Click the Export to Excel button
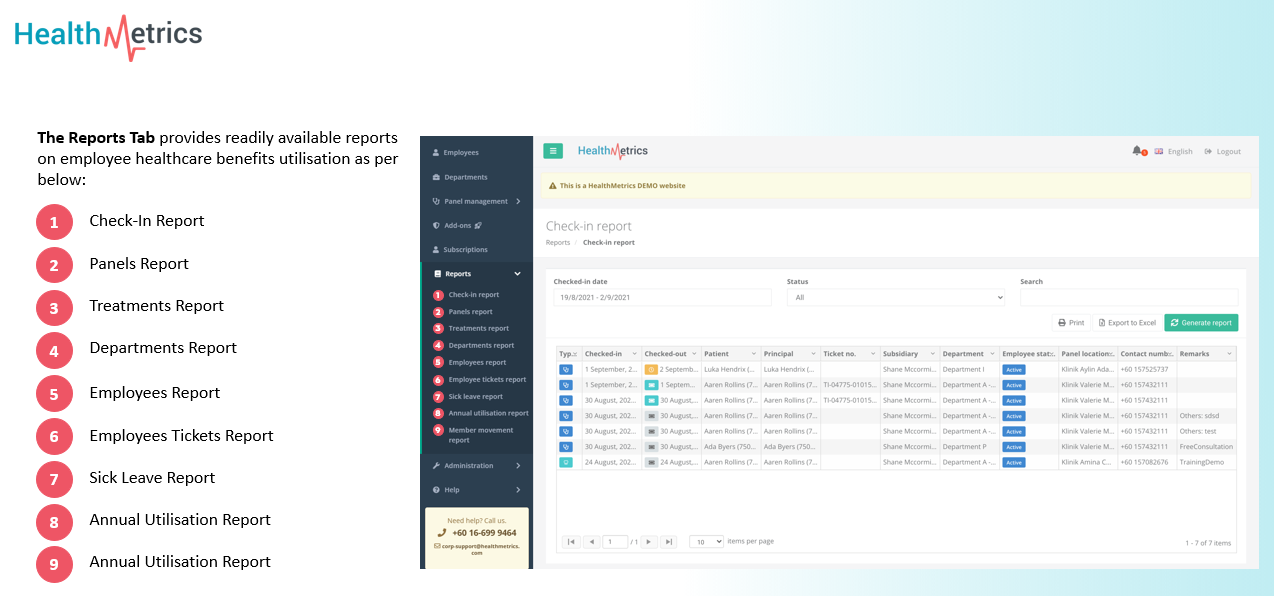 (x=1126, y=323)
